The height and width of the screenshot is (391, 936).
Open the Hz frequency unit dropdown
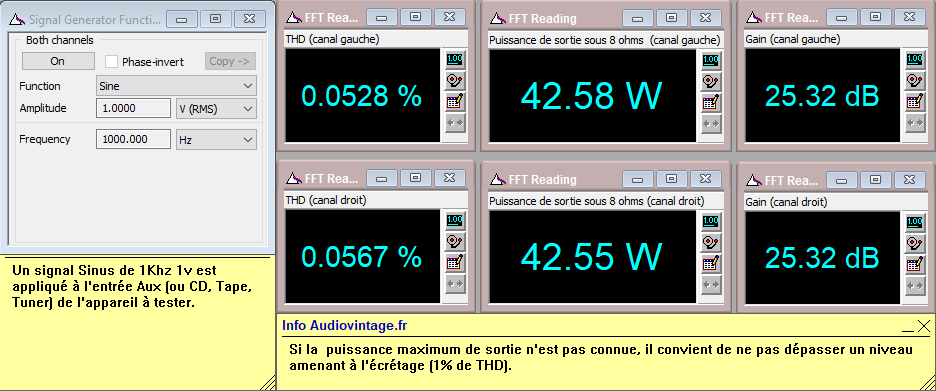[x=216, y=140]
